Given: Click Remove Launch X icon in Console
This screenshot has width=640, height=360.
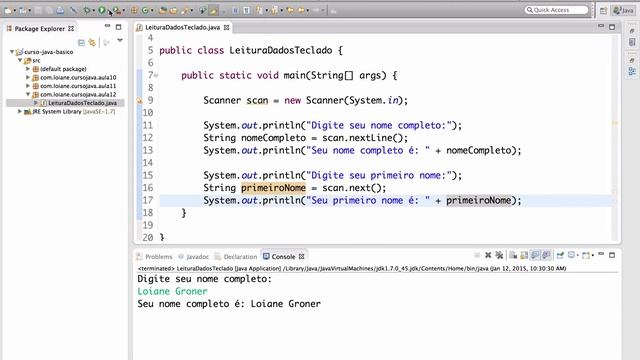Looking at the screenshot, I should [x=488, y=255].
